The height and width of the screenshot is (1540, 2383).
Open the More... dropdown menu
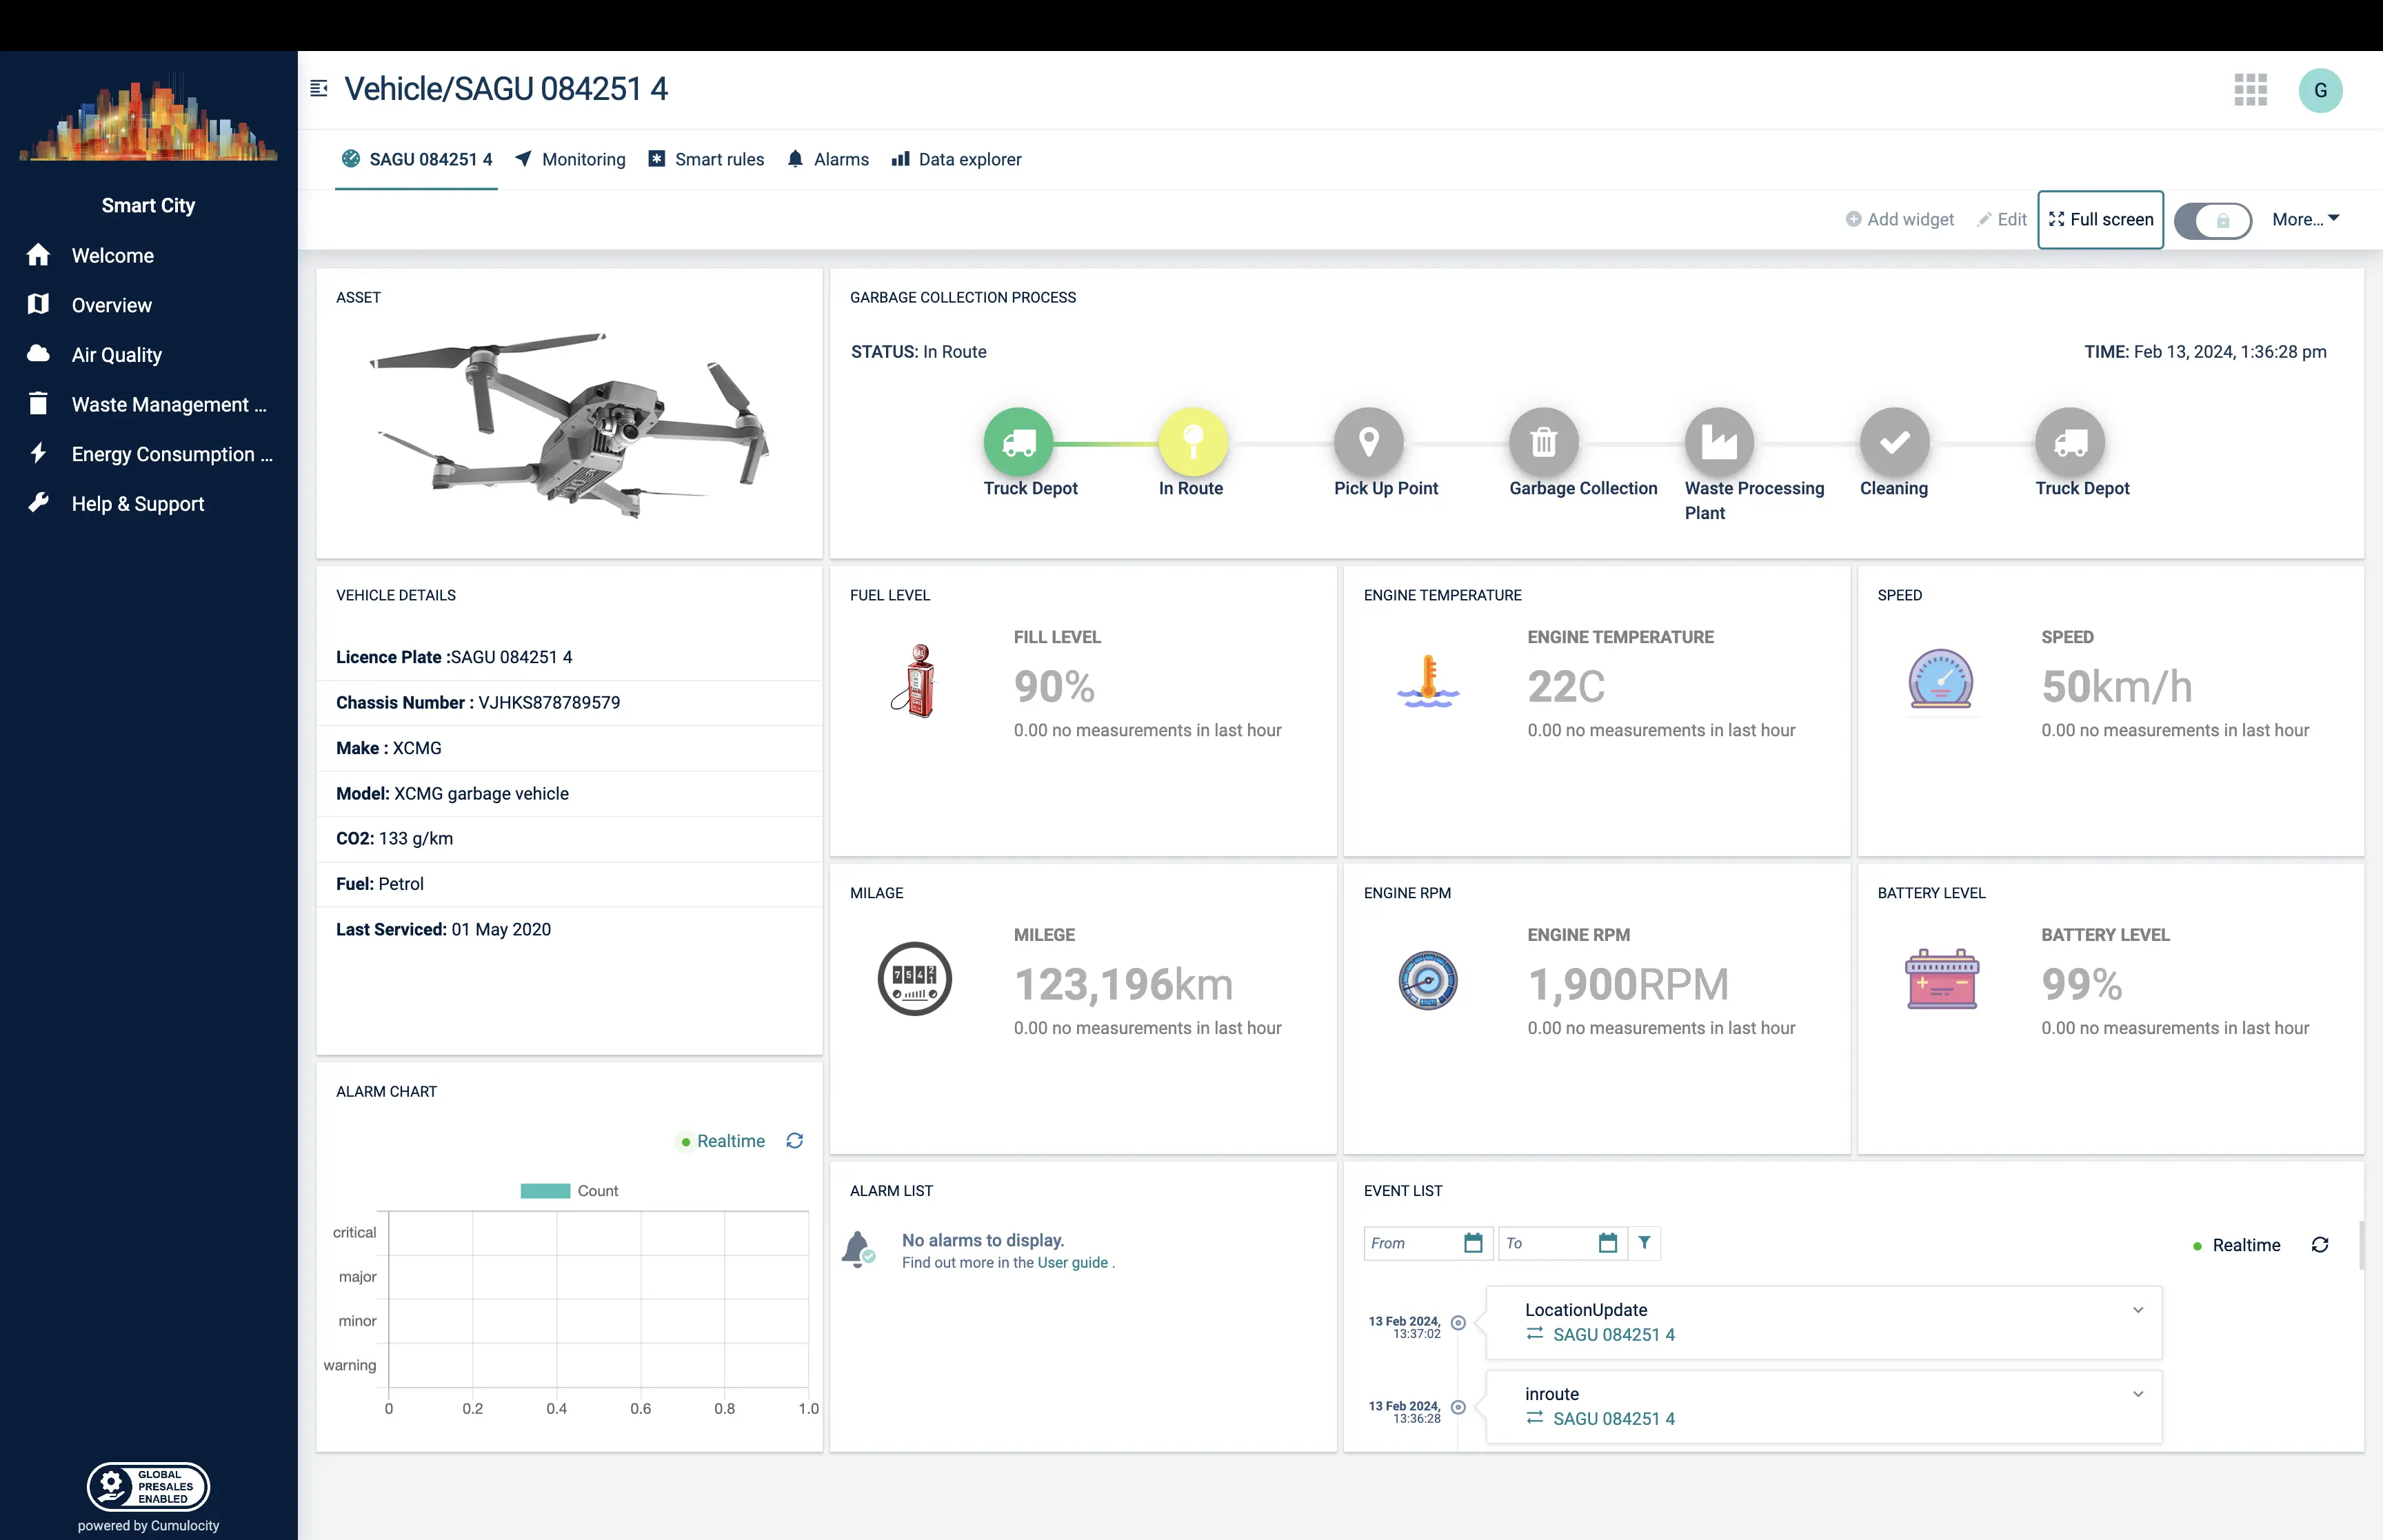click(2305, 219)
